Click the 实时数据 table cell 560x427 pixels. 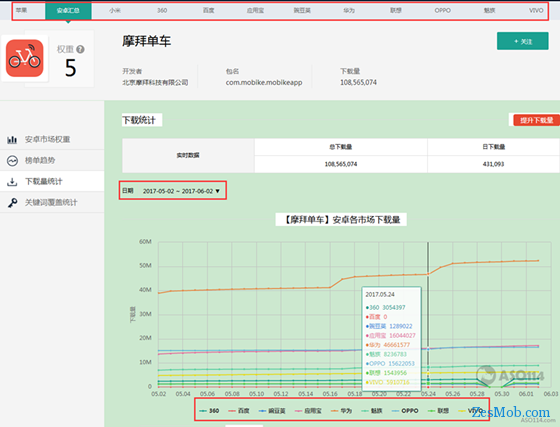click(188, 155)
